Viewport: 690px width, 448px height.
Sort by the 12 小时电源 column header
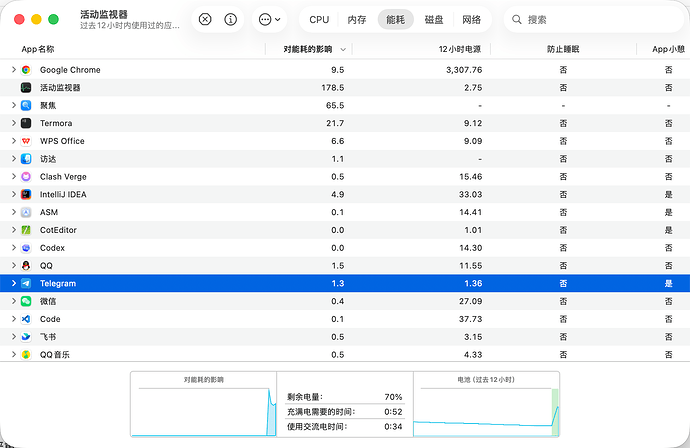pos(460,49)
